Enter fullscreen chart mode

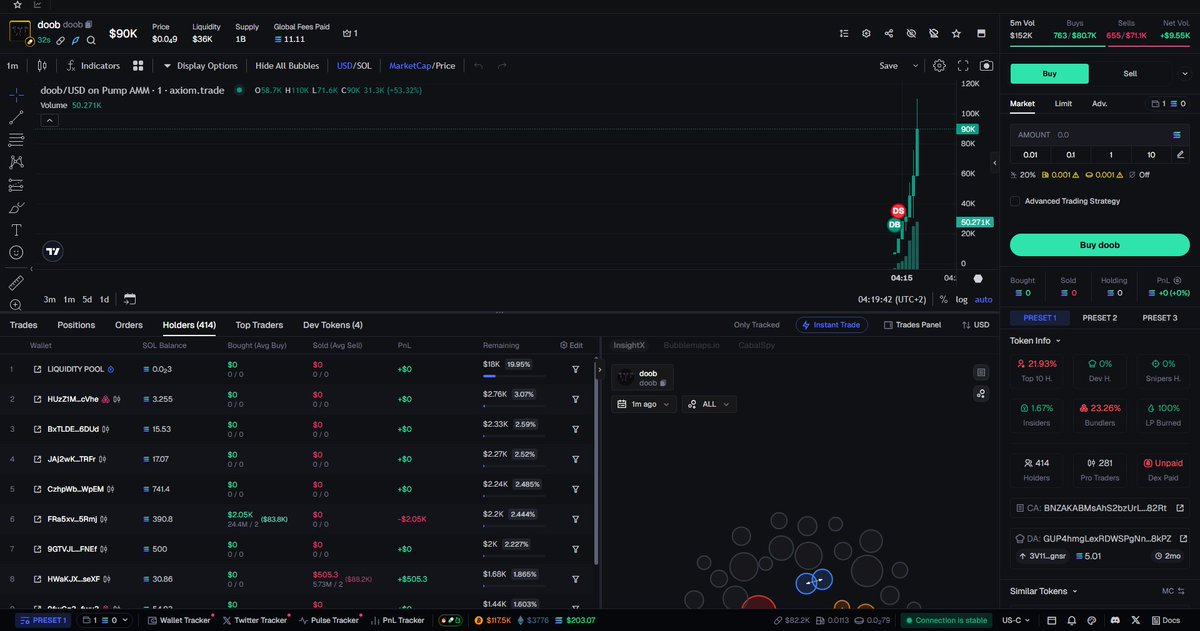963,66
